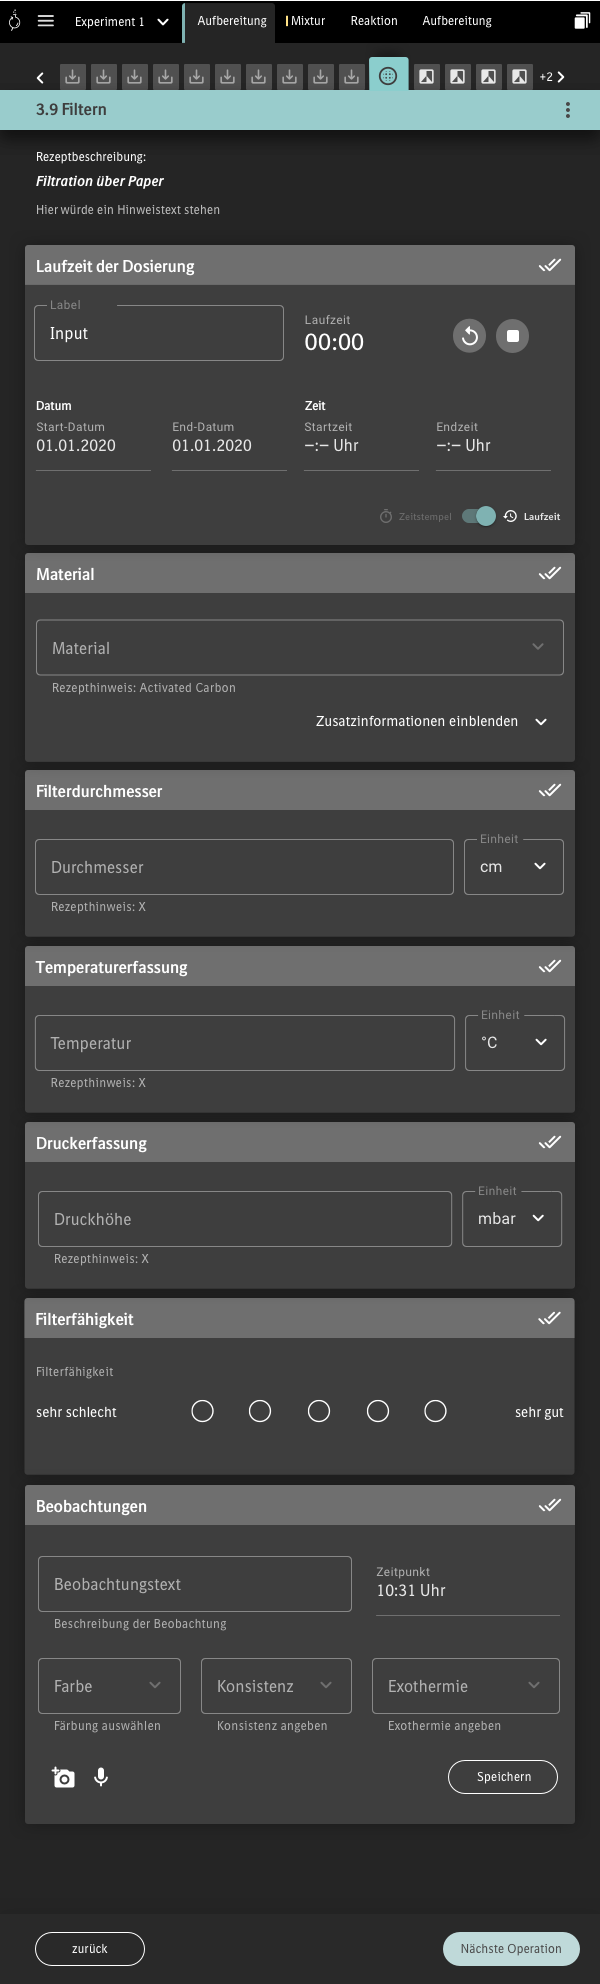Click the reset timer icon

pos(469,336)
